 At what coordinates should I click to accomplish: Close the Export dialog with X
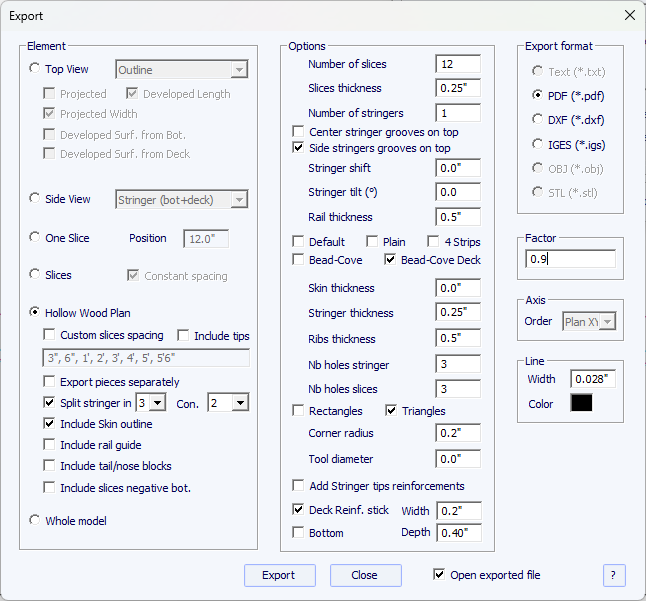629,15
